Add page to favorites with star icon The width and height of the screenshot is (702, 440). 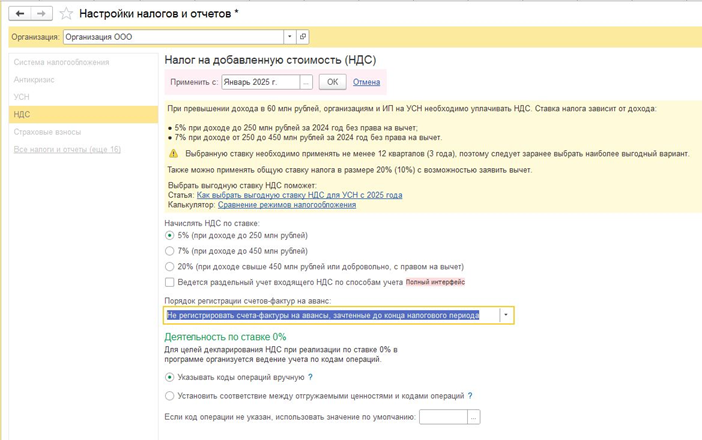(66, 13)
